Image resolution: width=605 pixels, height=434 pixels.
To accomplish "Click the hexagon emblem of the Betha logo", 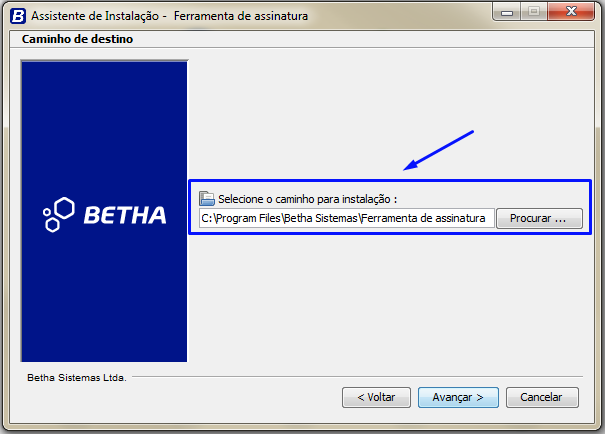I will (x=58, y=214).
